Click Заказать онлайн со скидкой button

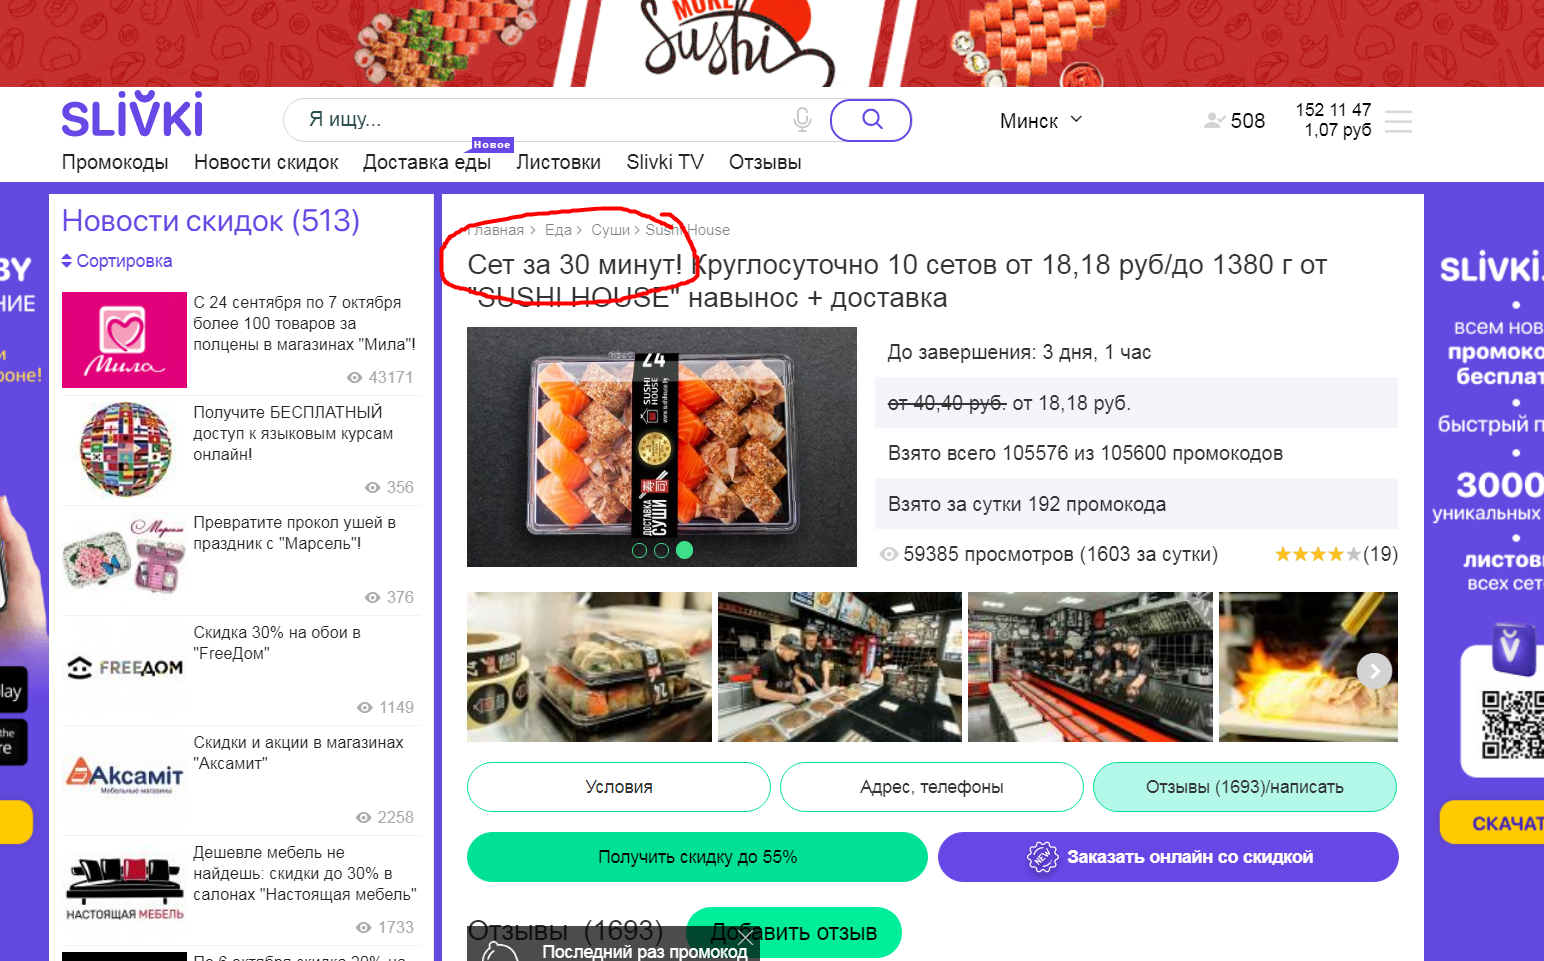point(1168,857)
